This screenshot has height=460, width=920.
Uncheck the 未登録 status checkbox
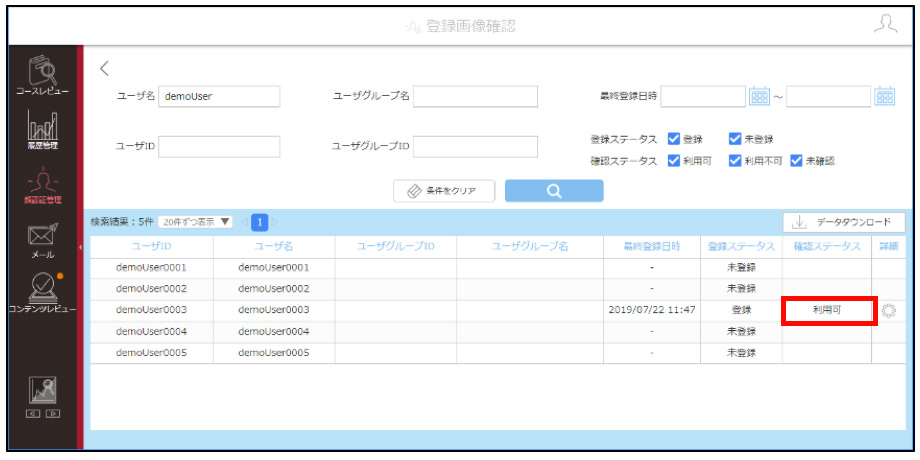tap(735, 139)
